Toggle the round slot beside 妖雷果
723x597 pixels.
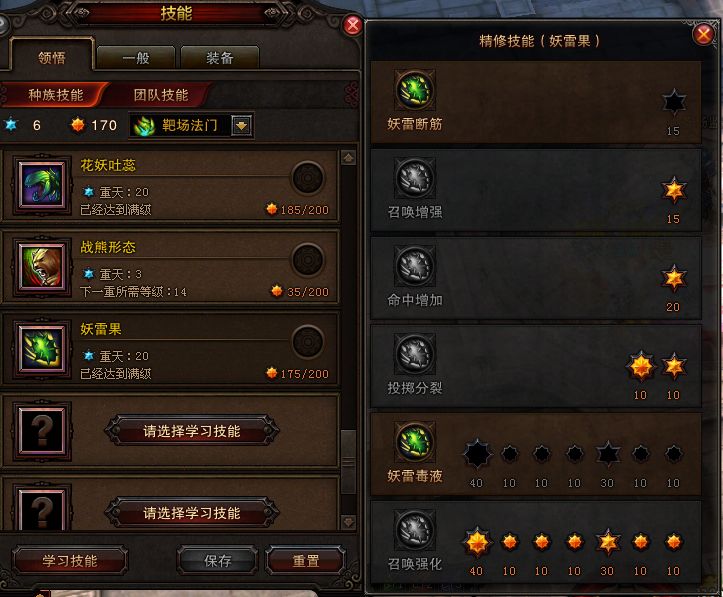[x=308, y=342]
